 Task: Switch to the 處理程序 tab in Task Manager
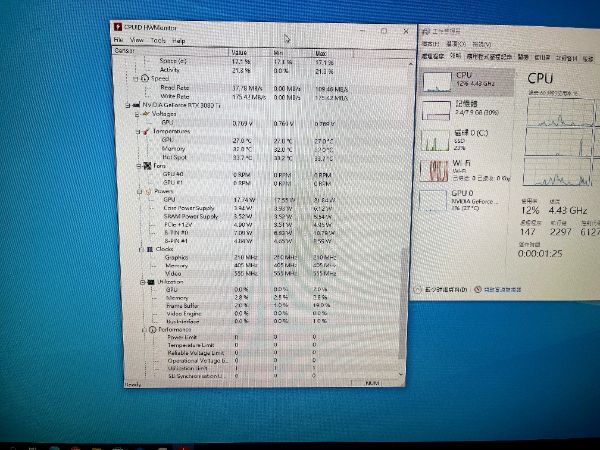(x=433, y=56)
